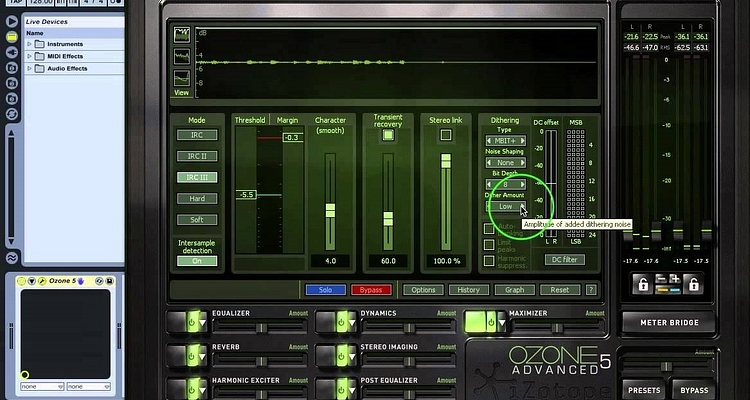The height and width of the screenshot is (400, 750).
Task: Select the IRC II limiter mode
Action: pos(197,156)
